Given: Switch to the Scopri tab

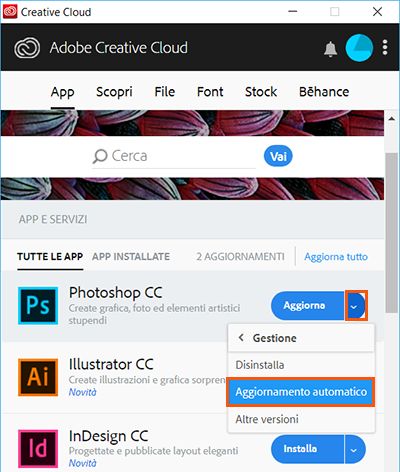Looking at the screenshot, I should (114, 92).
